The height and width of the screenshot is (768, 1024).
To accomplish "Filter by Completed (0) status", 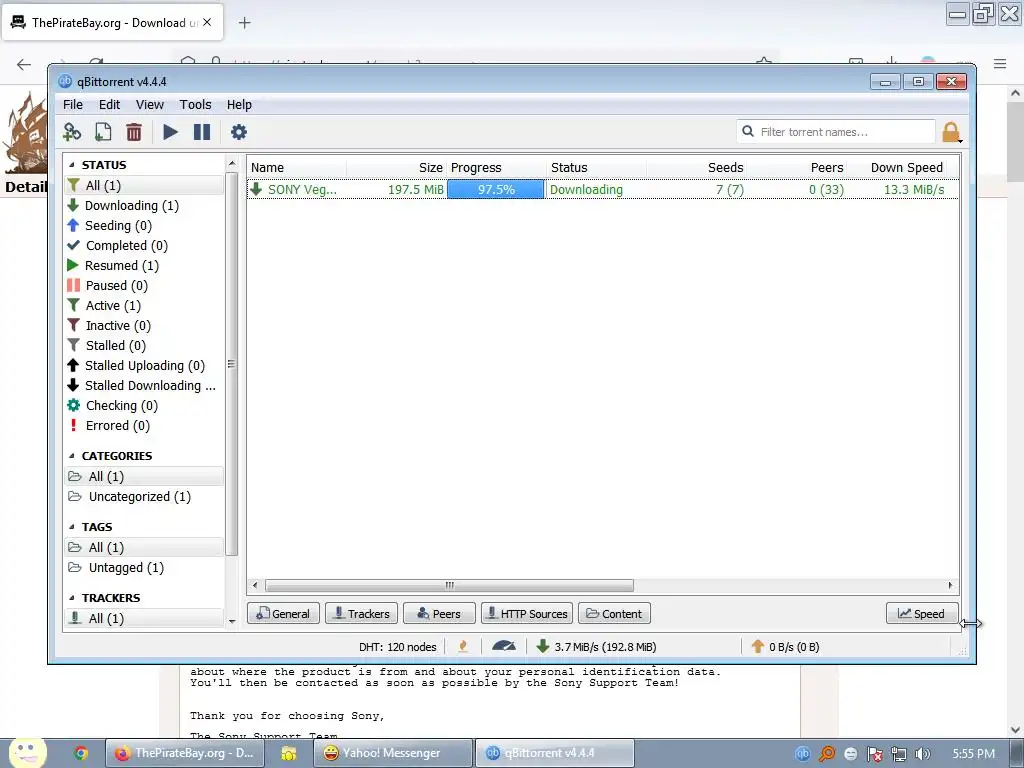I will click(144, 246).
